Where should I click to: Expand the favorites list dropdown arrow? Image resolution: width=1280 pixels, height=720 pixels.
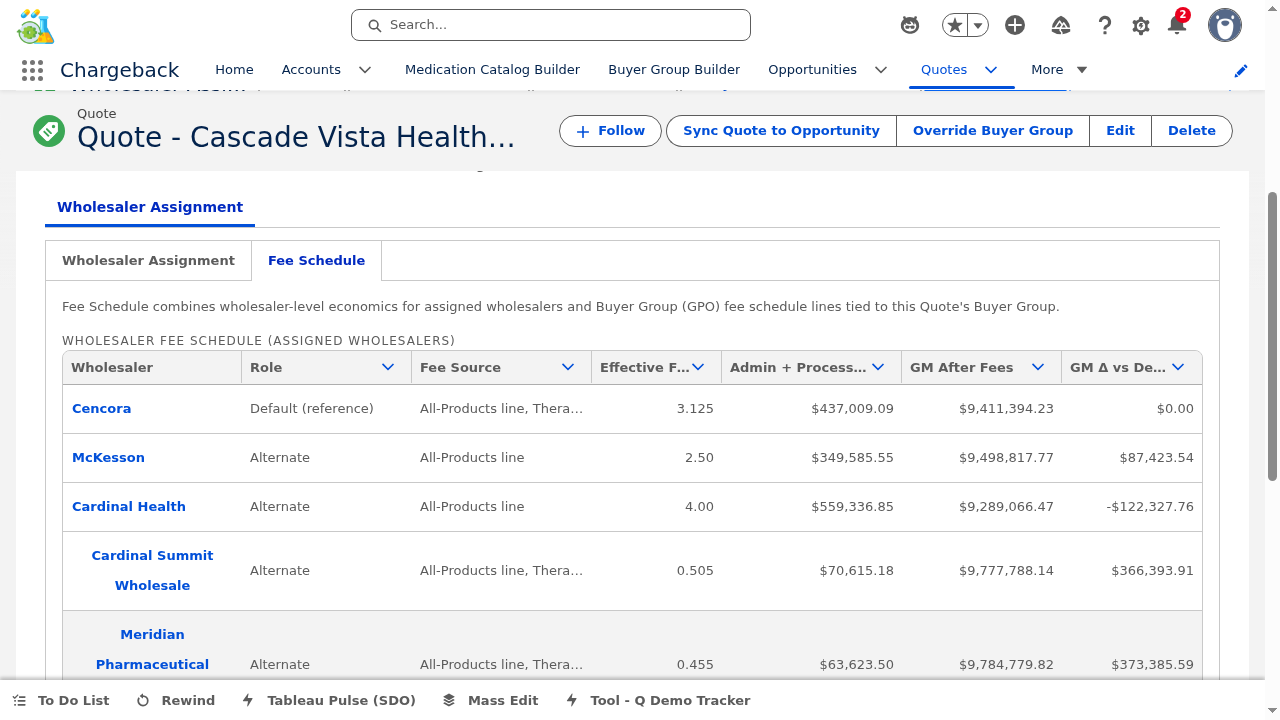tap(978, 25)
